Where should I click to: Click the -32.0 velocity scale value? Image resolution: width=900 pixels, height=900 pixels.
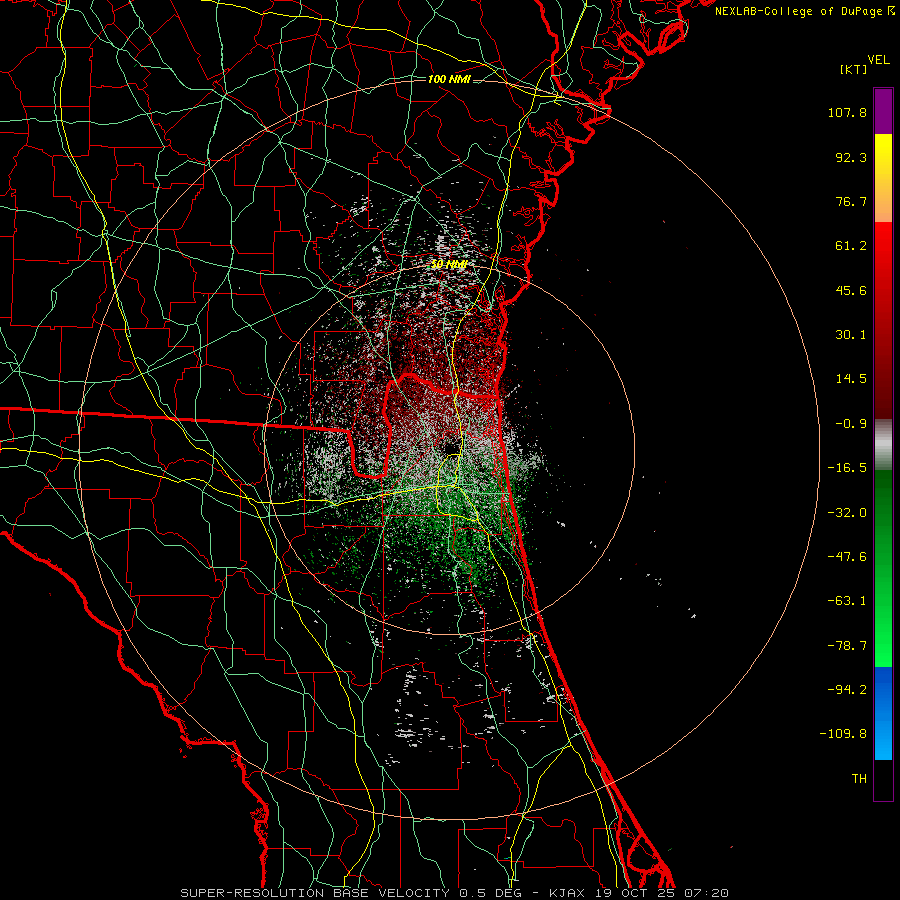click(847, 513)
